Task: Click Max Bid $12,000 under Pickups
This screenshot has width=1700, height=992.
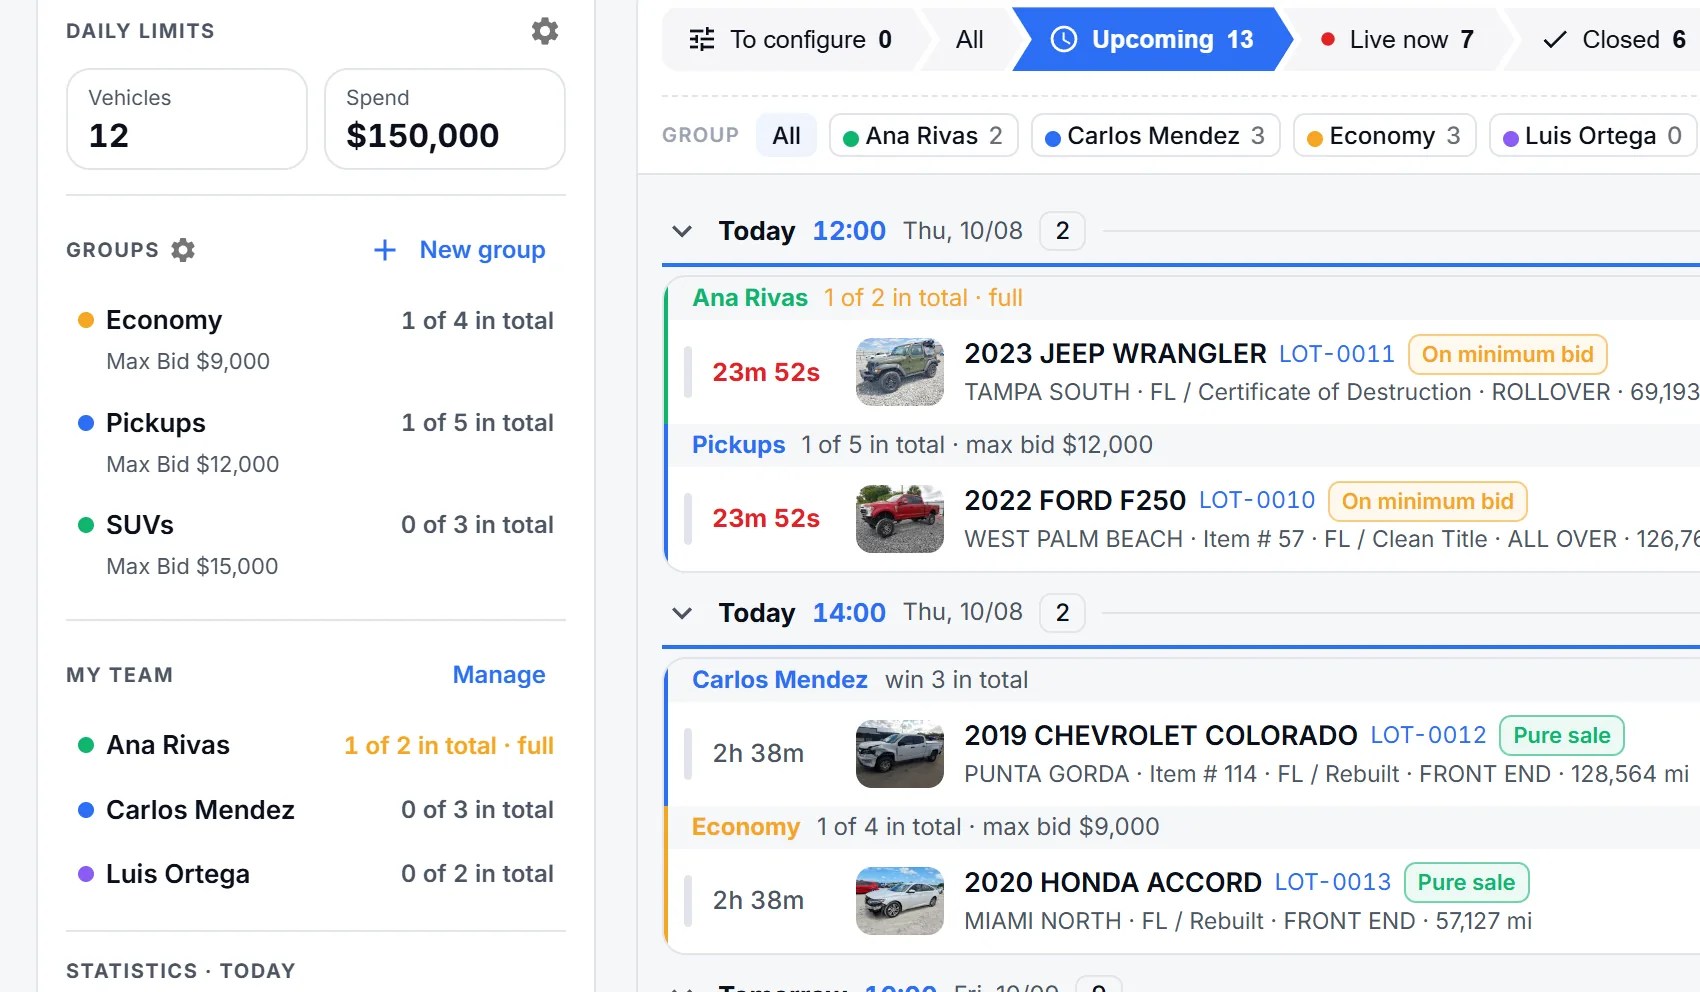Action: (193, 464)
